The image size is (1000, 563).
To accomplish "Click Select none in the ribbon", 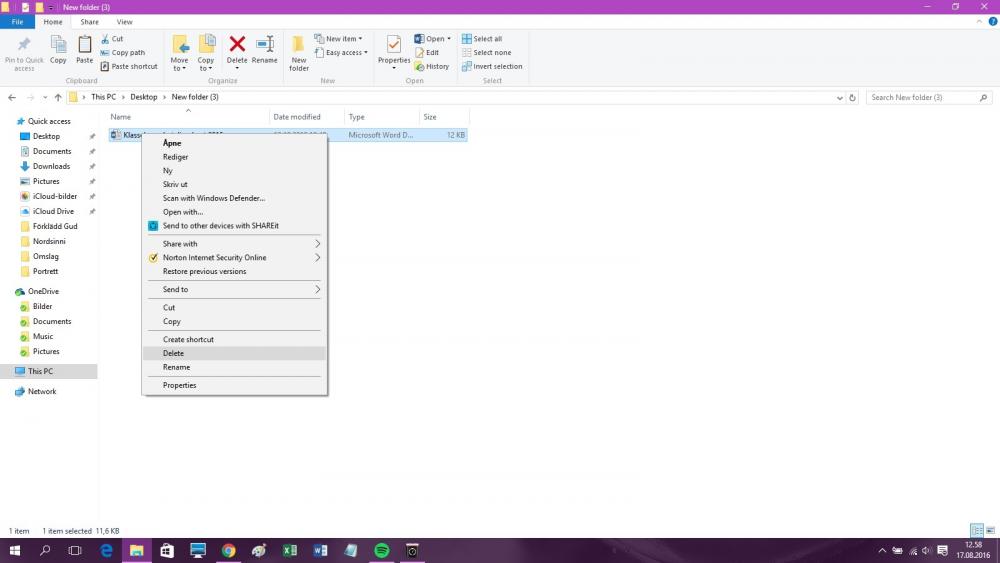I will point(486,53).
